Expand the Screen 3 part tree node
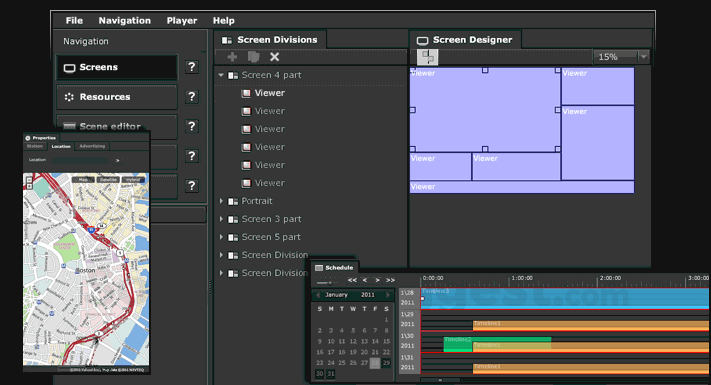Screen dimensions: 711x385 pyautogui.click(x=221, y=219)
